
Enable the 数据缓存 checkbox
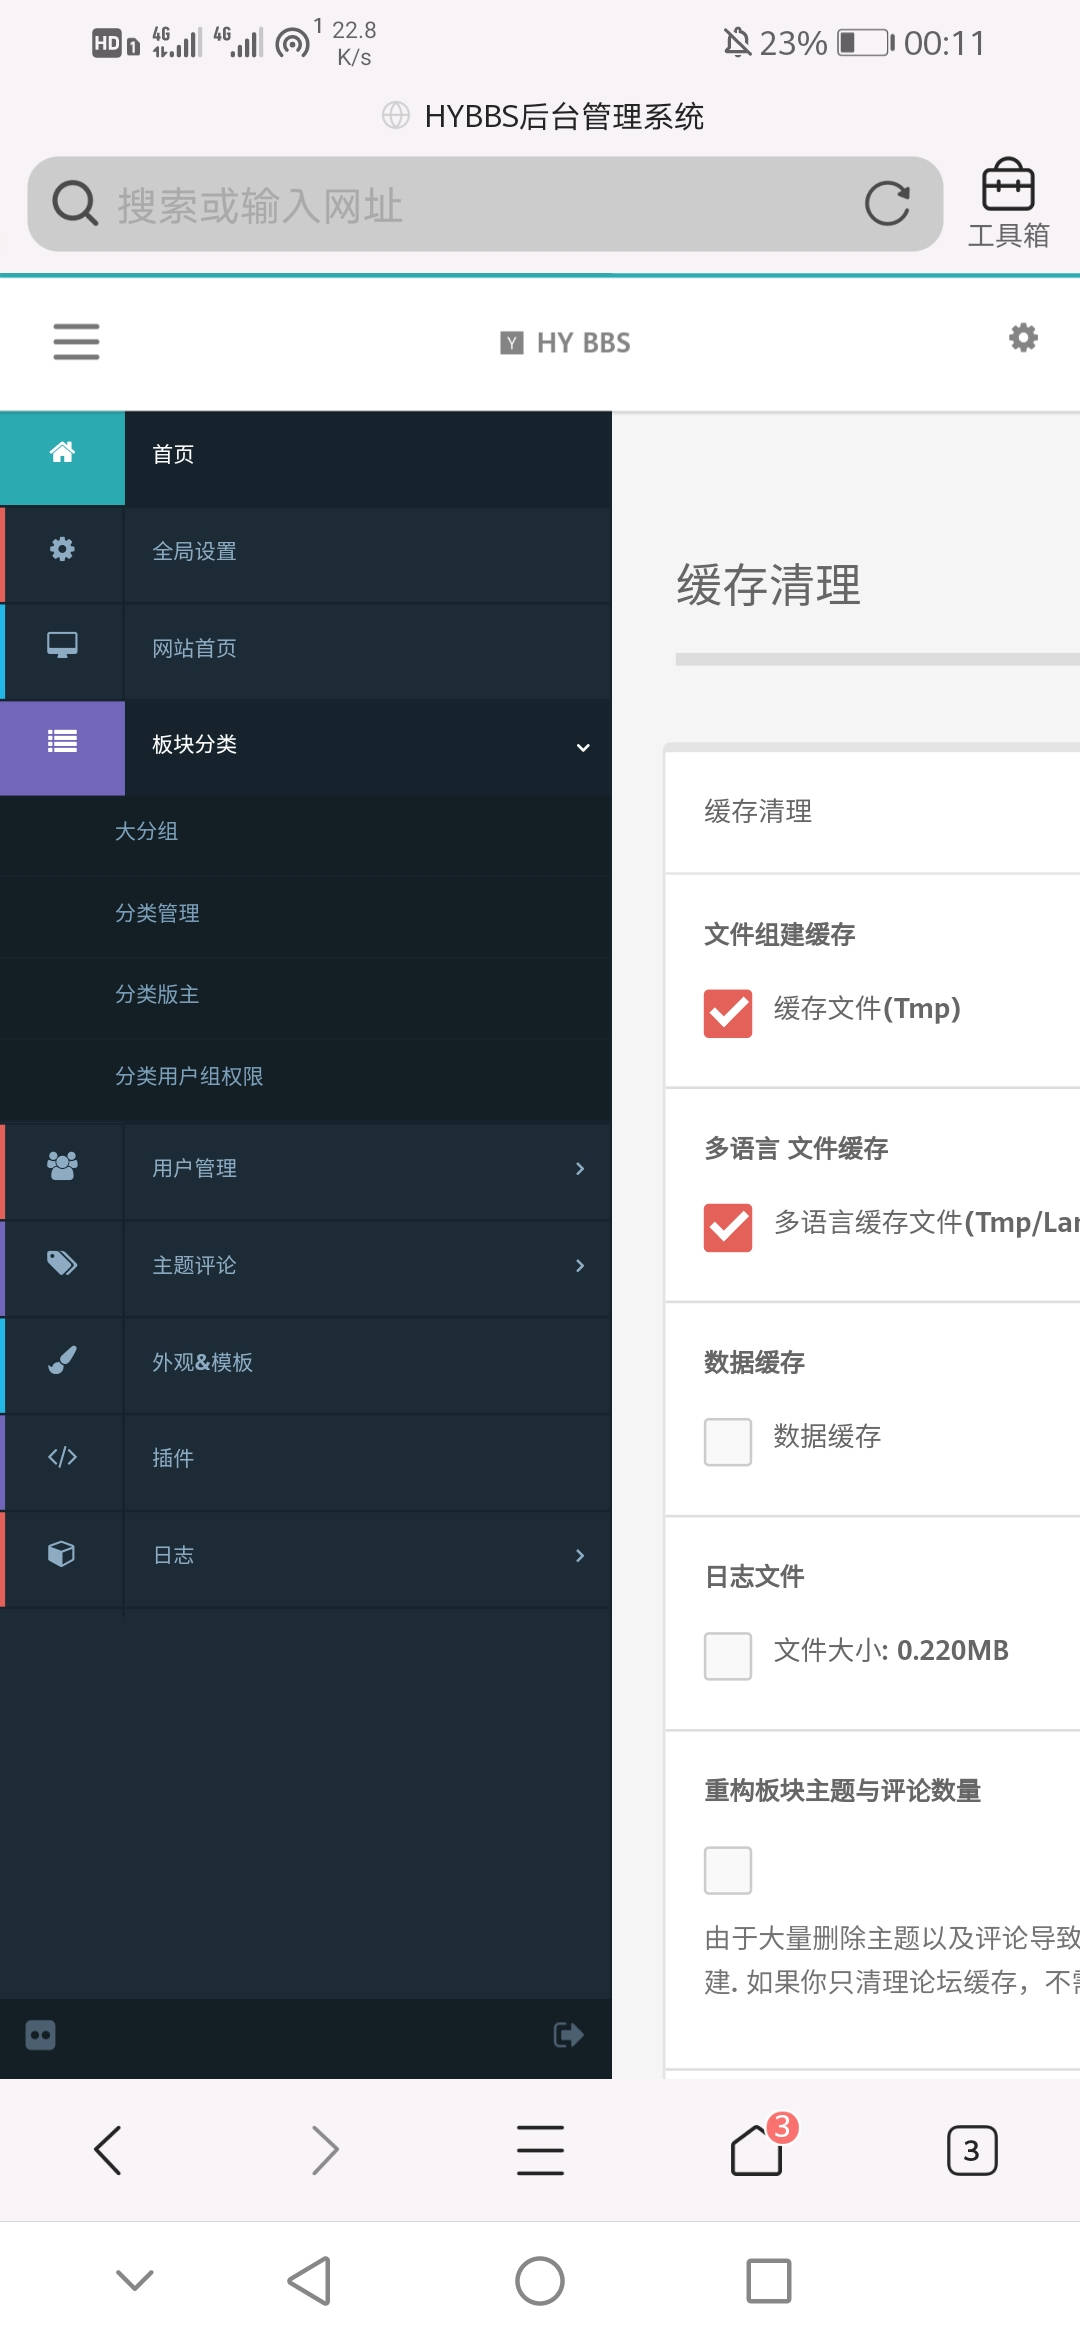click(727, 1442)
